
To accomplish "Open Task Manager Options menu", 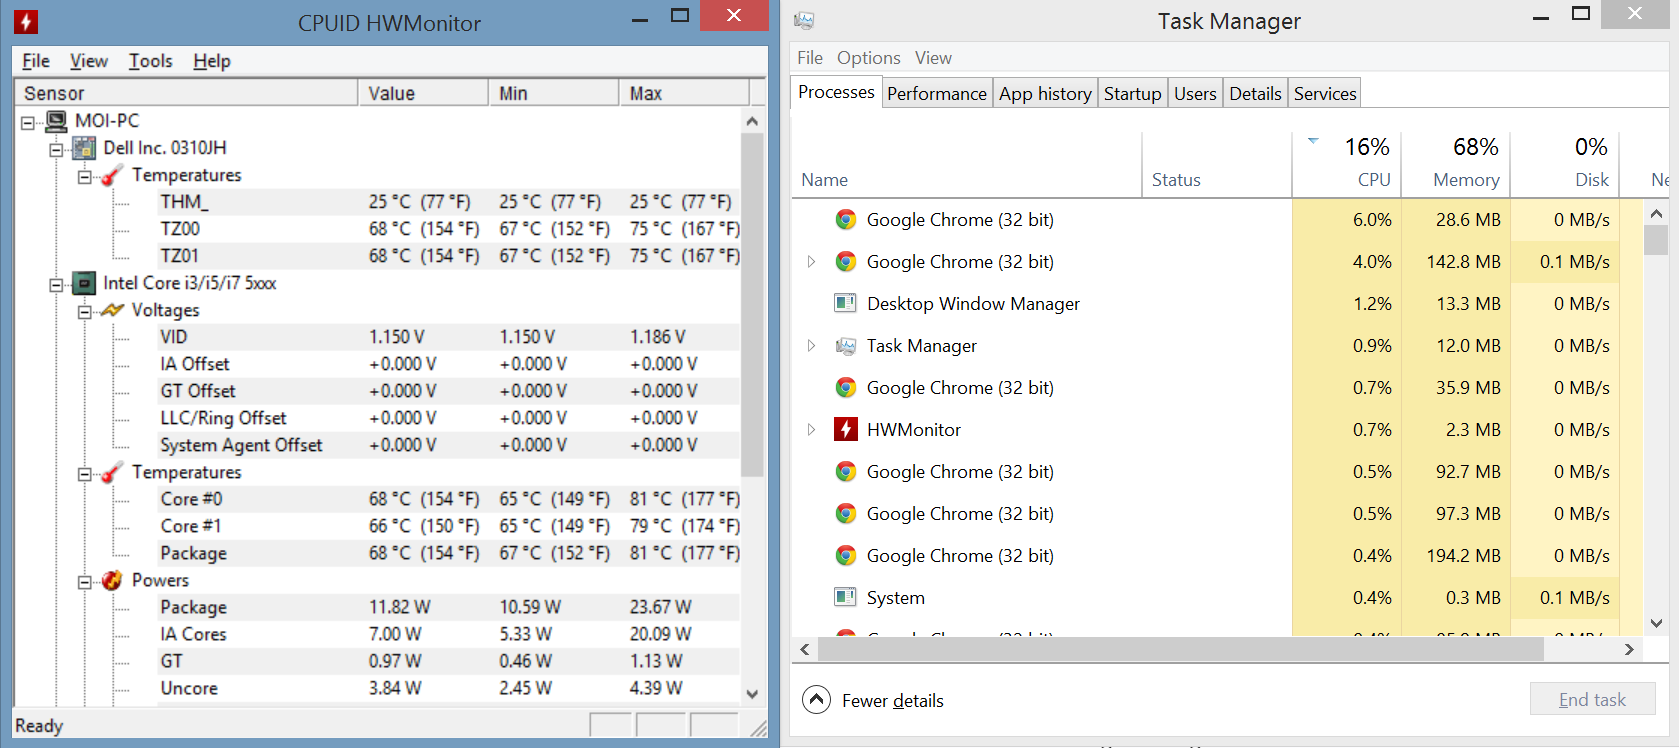I will point(869,58).
